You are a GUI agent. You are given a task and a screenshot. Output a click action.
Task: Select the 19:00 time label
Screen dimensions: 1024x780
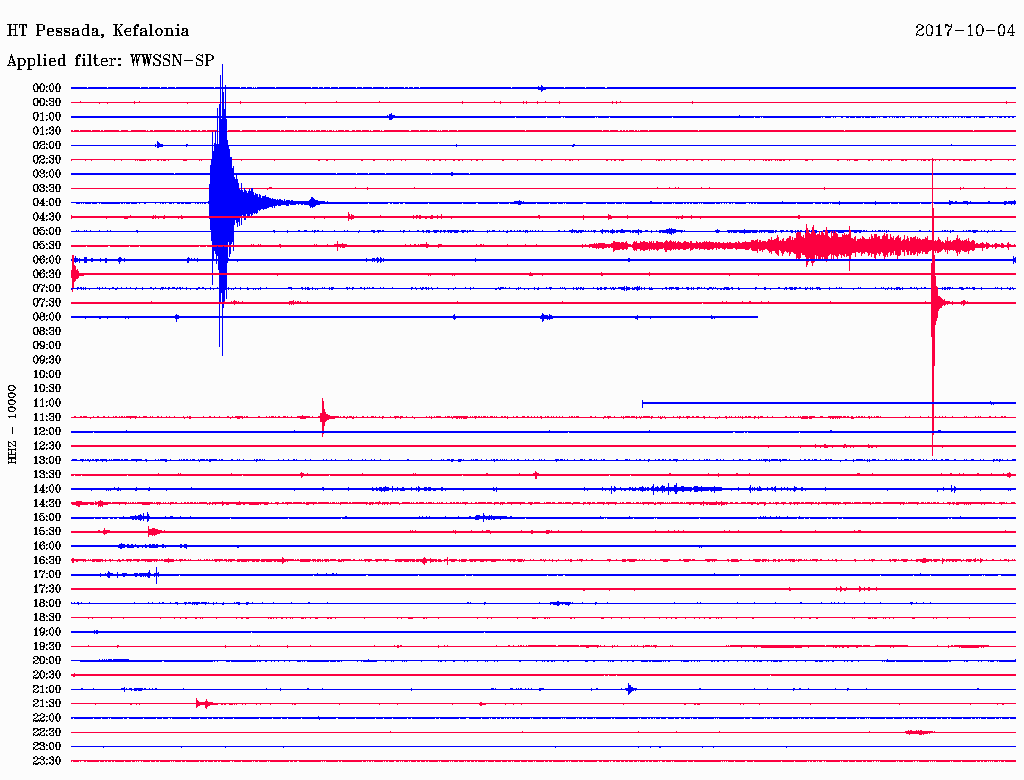pyautogui.click(x=47, y=632)
